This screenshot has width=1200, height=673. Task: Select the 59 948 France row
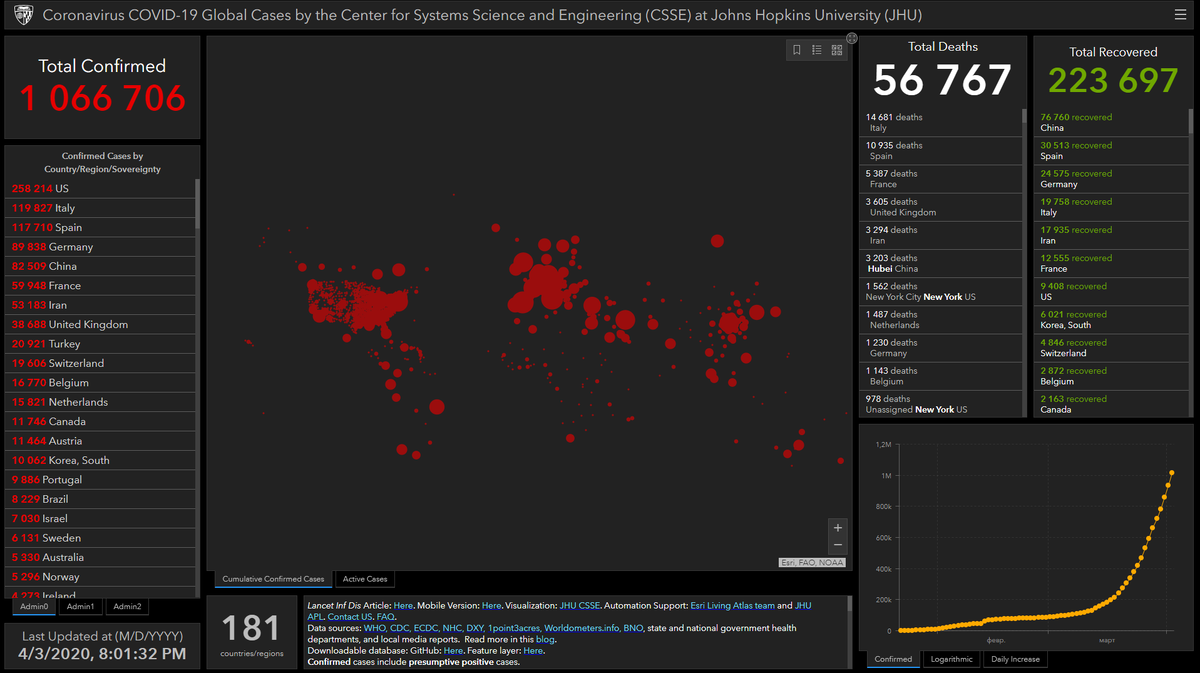pos(100,285)
